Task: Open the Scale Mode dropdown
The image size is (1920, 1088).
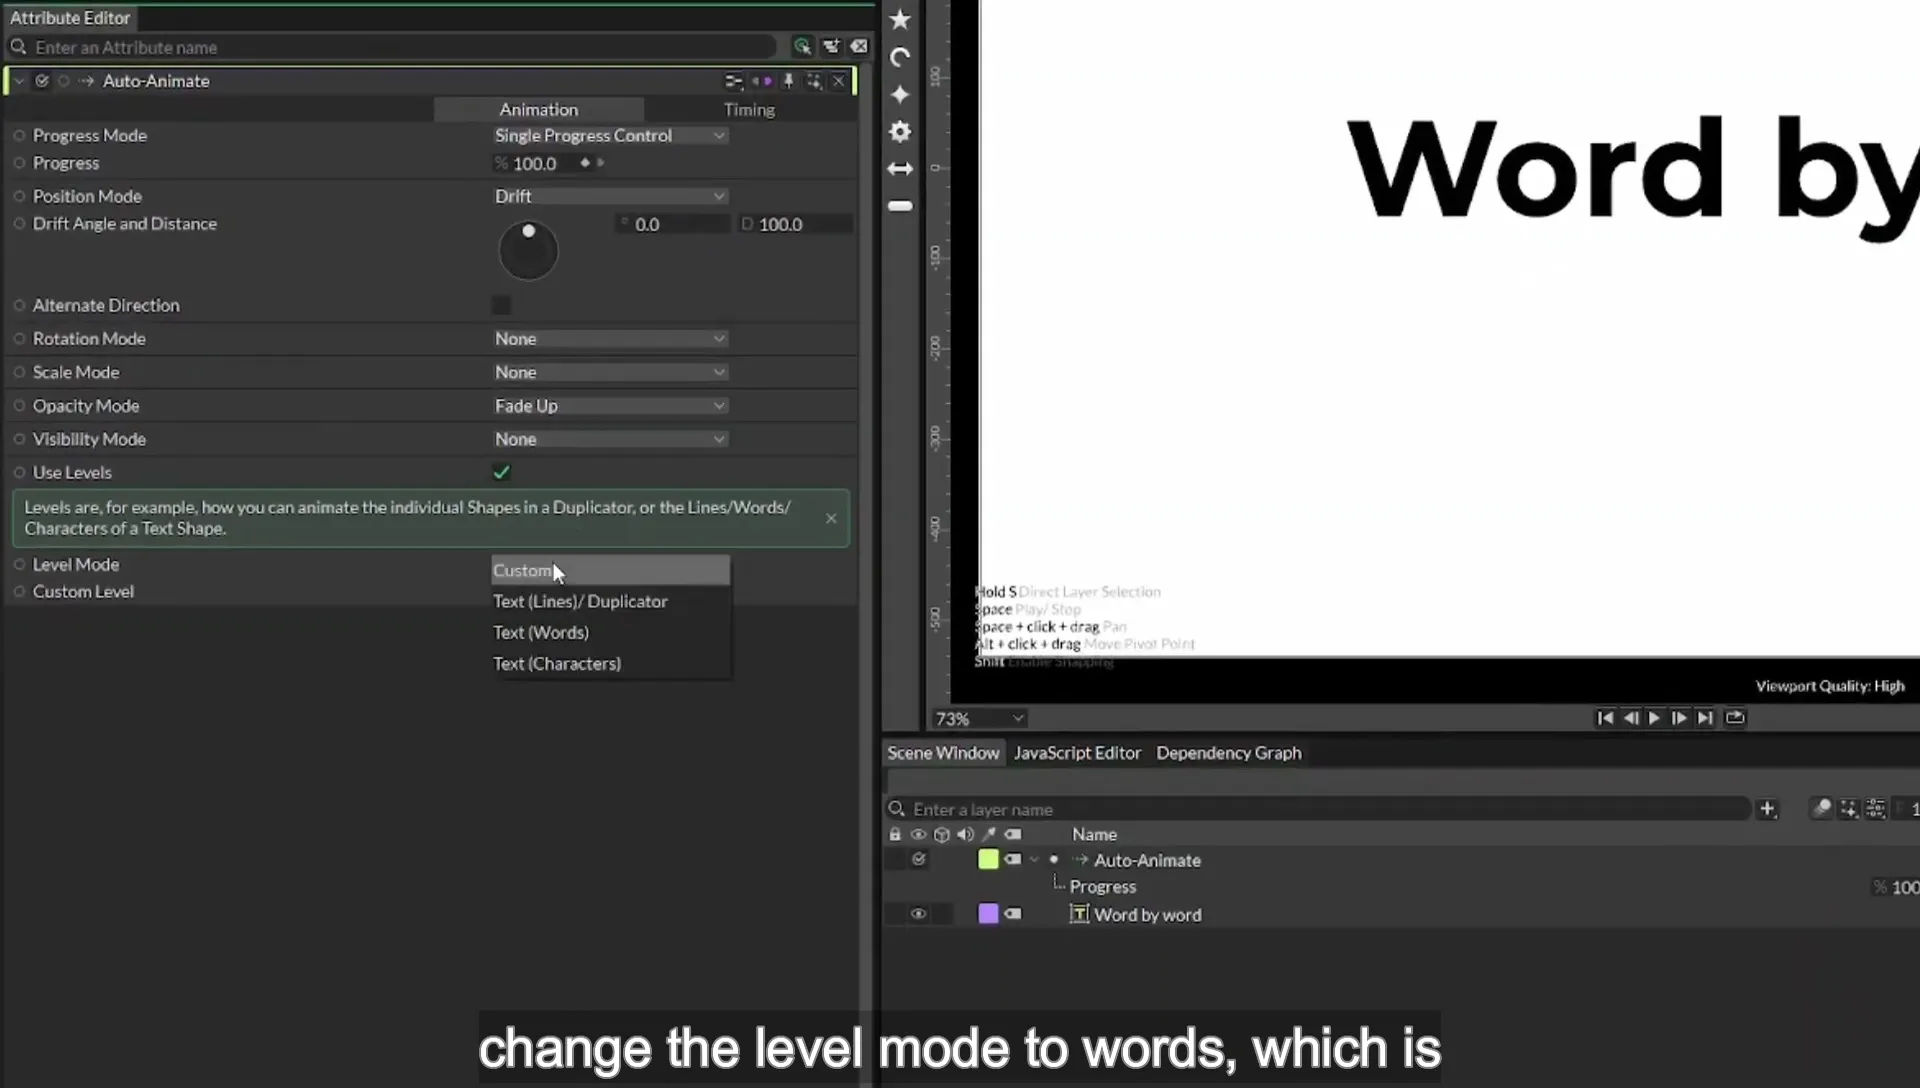Action: (x=610, y=372)
